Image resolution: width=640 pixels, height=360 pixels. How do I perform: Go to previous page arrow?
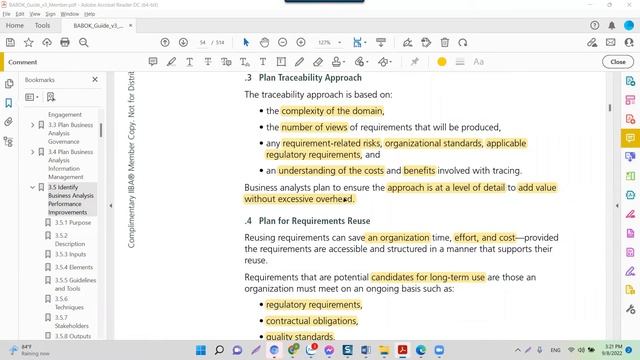(x=165, y=42)
